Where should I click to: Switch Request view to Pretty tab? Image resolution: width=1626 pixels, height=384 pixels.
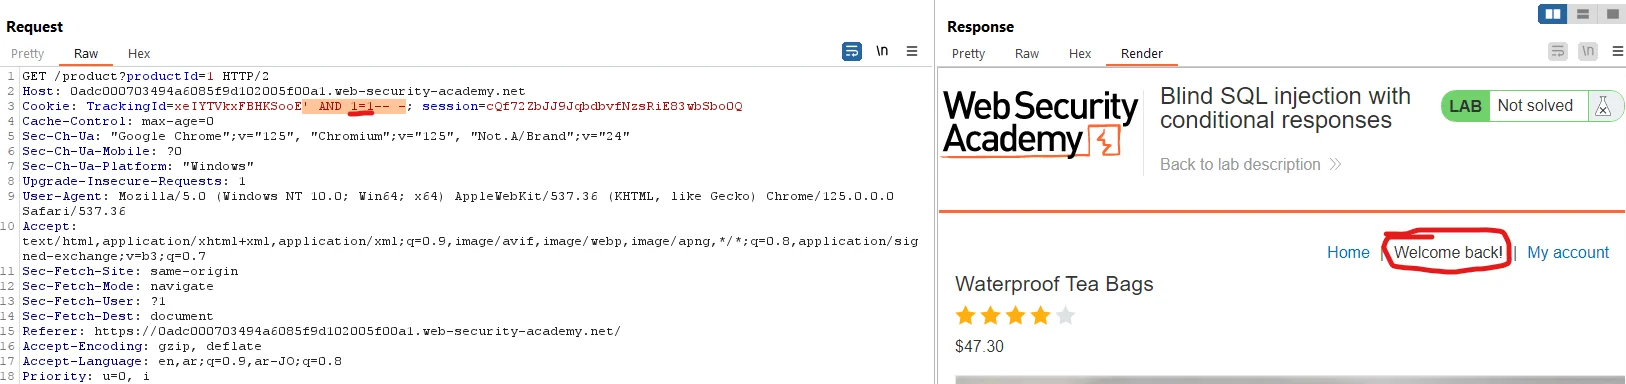pos(28,53)
